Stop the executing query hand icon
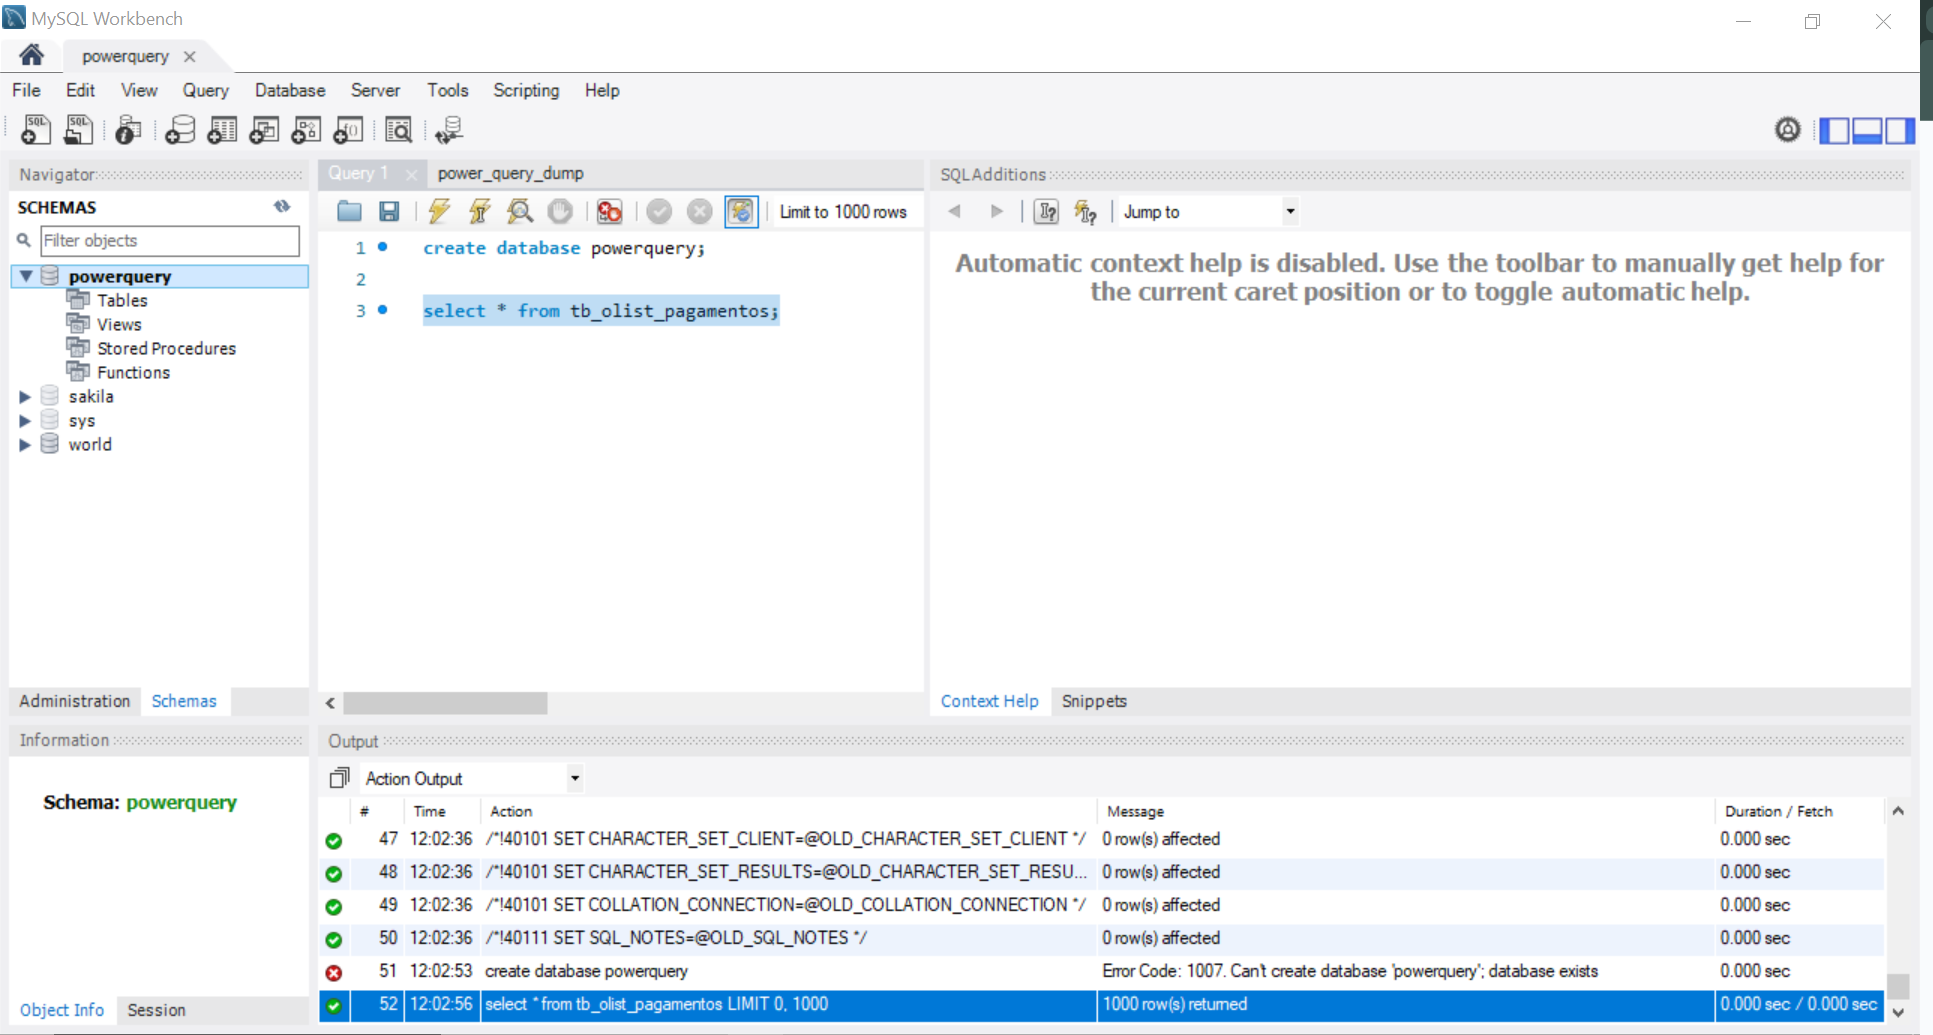This screenshot has width=1933, height=1035. 560,211
